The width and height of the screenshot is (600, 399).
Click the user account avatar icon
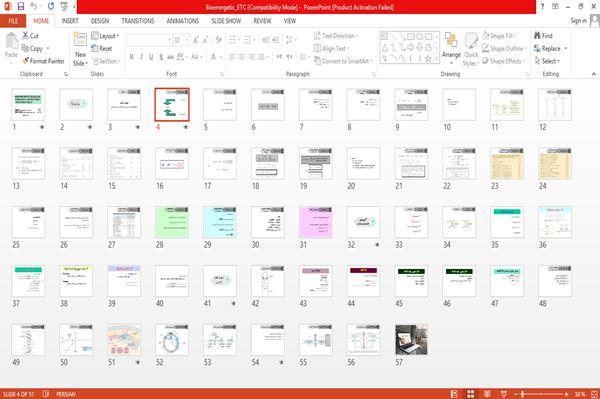click(594, 21)
